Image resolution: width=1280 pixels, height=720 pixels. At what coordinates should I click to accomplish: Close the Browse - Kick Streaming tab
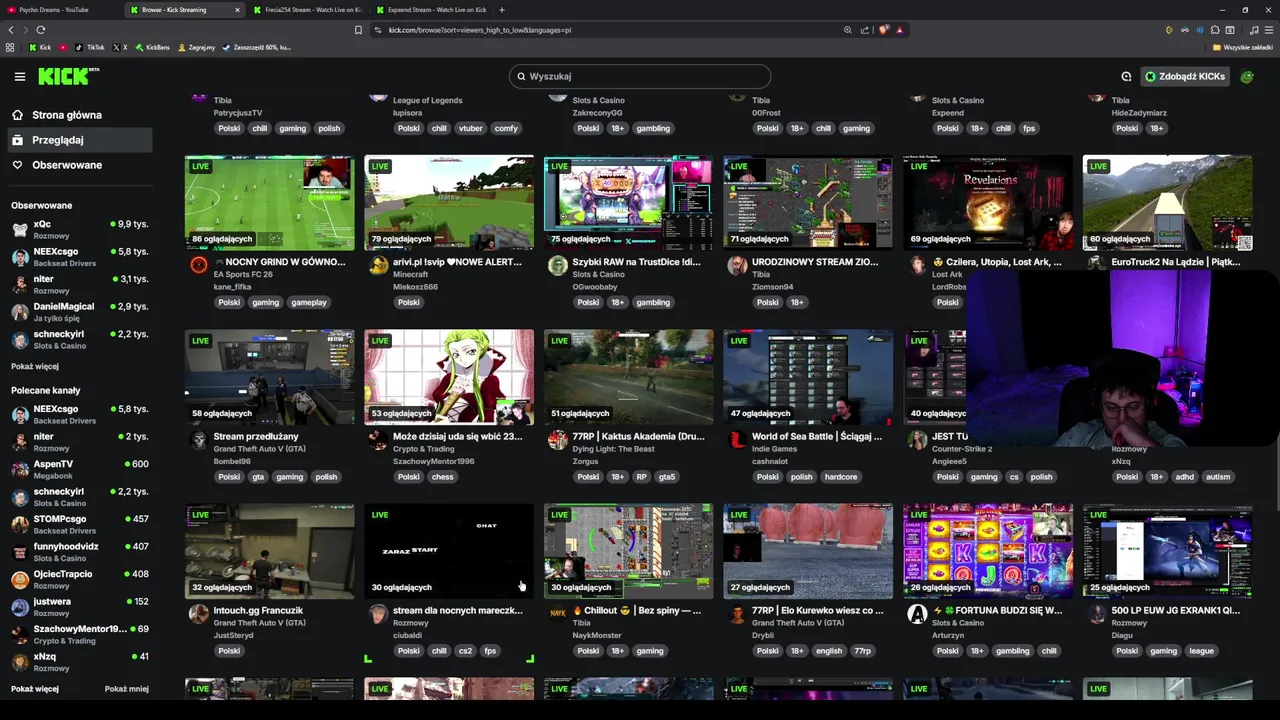(x=237, y=10)
